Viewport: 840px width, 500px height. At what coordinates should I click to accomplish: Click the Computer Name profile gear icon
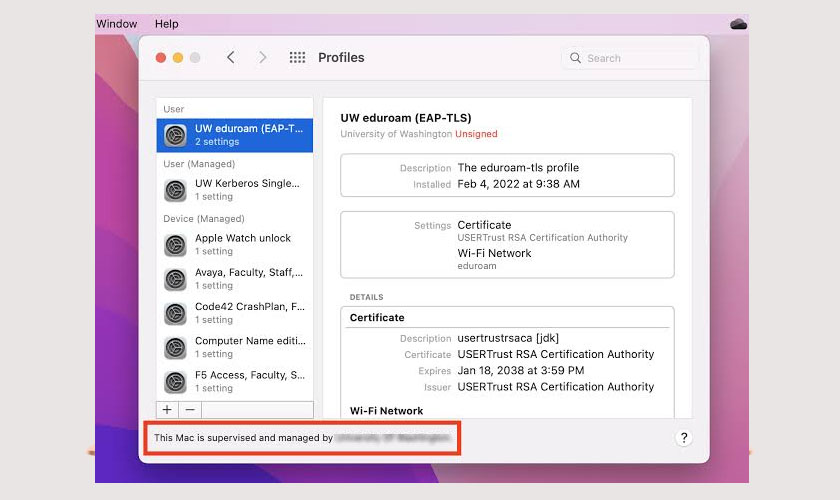point(175,348)
